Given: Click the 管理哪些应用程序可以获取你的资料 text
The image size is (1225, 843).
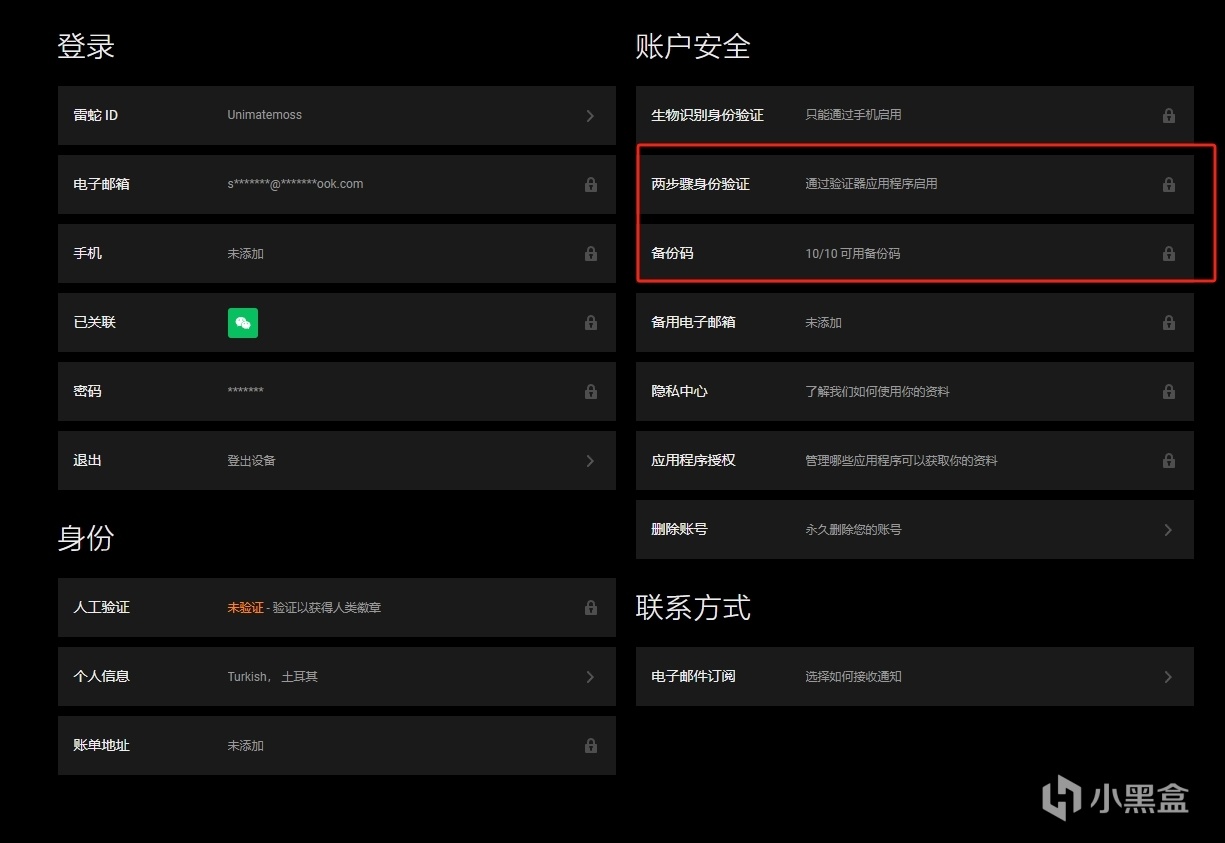Looking at the screenshot, I should (x=901, y=460).
